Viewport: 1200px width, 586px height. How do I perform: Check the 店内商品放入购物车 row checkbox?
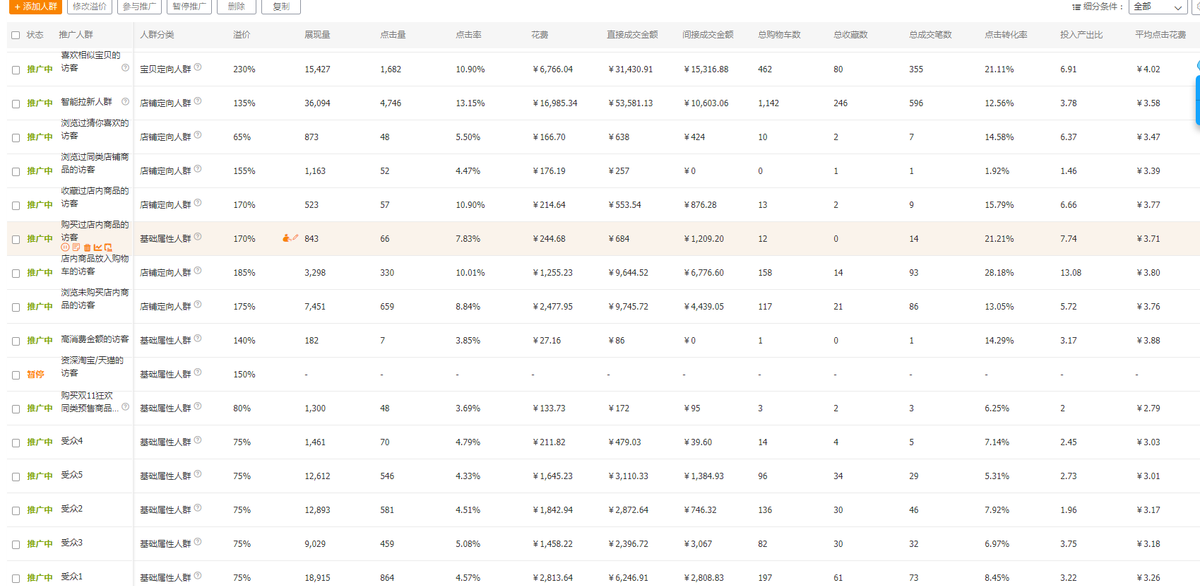point(15,274)
